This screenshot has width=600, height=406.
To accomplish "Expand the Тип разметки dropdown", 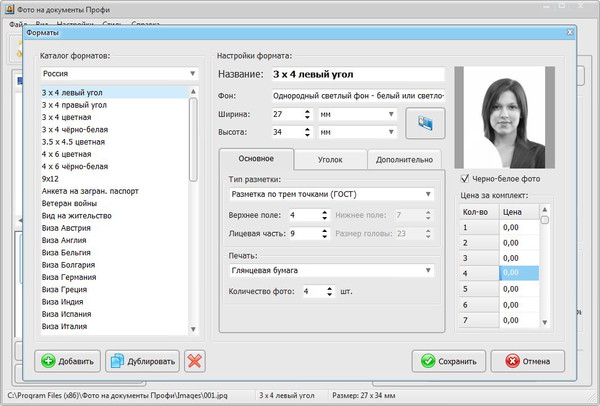I will click(x=326, y=193).
